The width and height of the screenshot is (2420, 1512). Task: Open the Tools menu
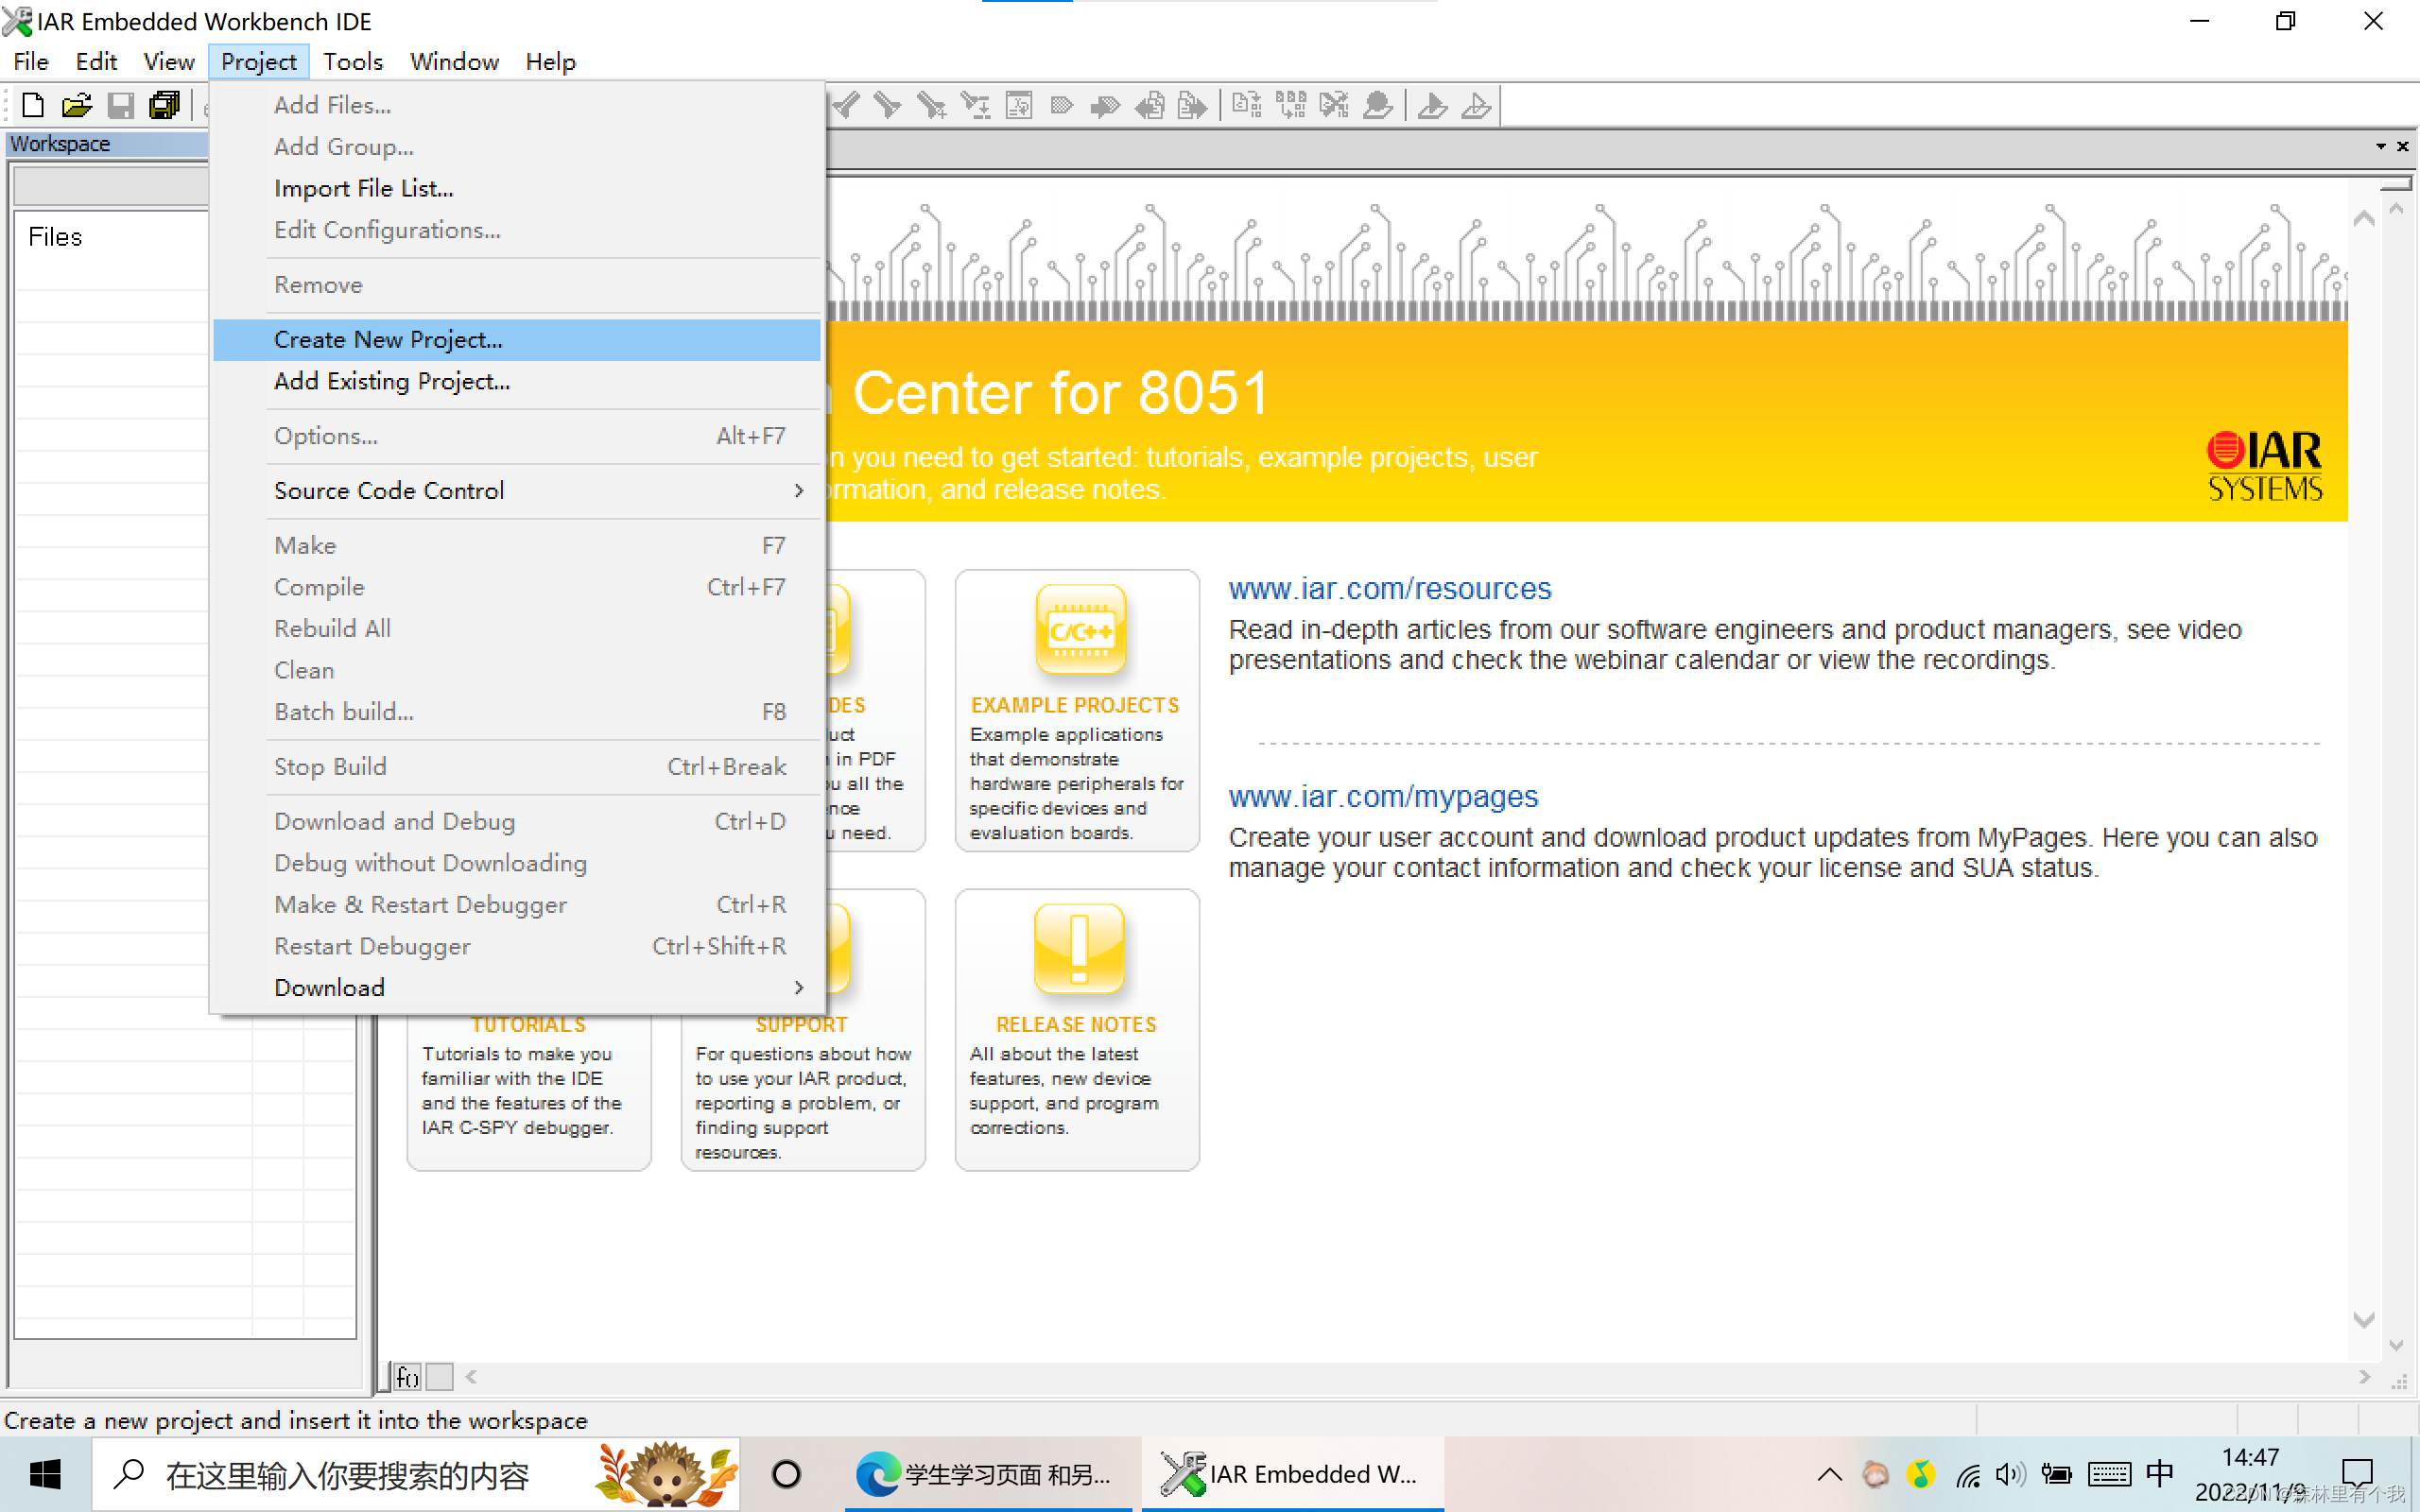coord(352,62)
